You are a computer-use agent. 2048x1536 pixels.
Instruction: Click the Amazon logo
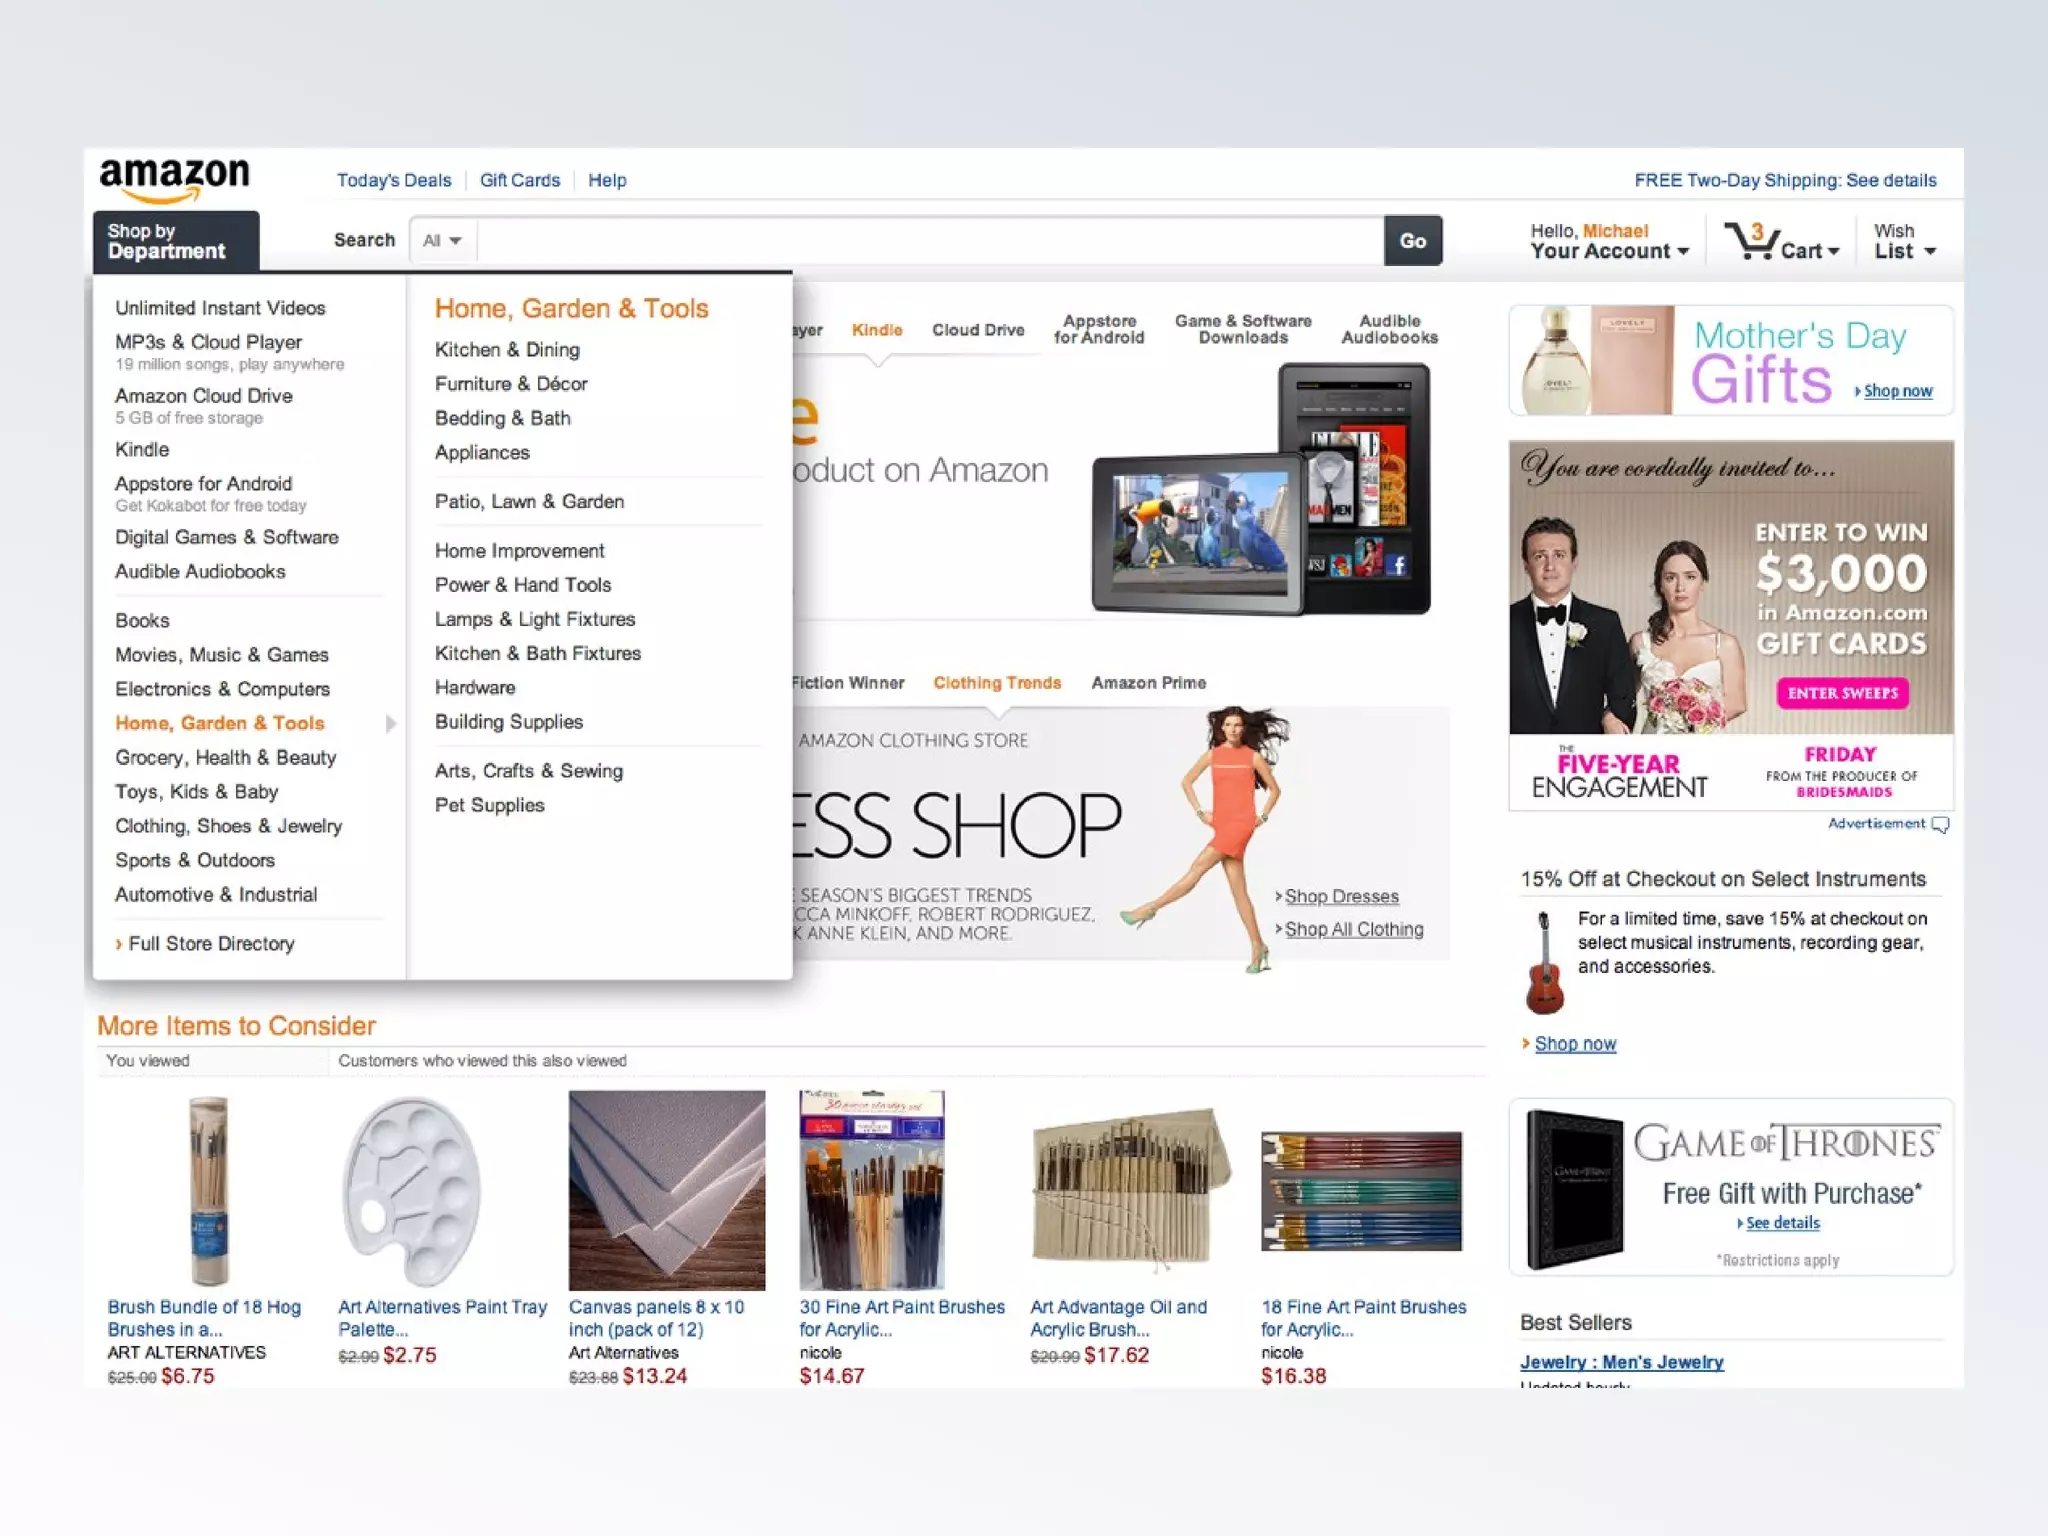coord(175,178)
